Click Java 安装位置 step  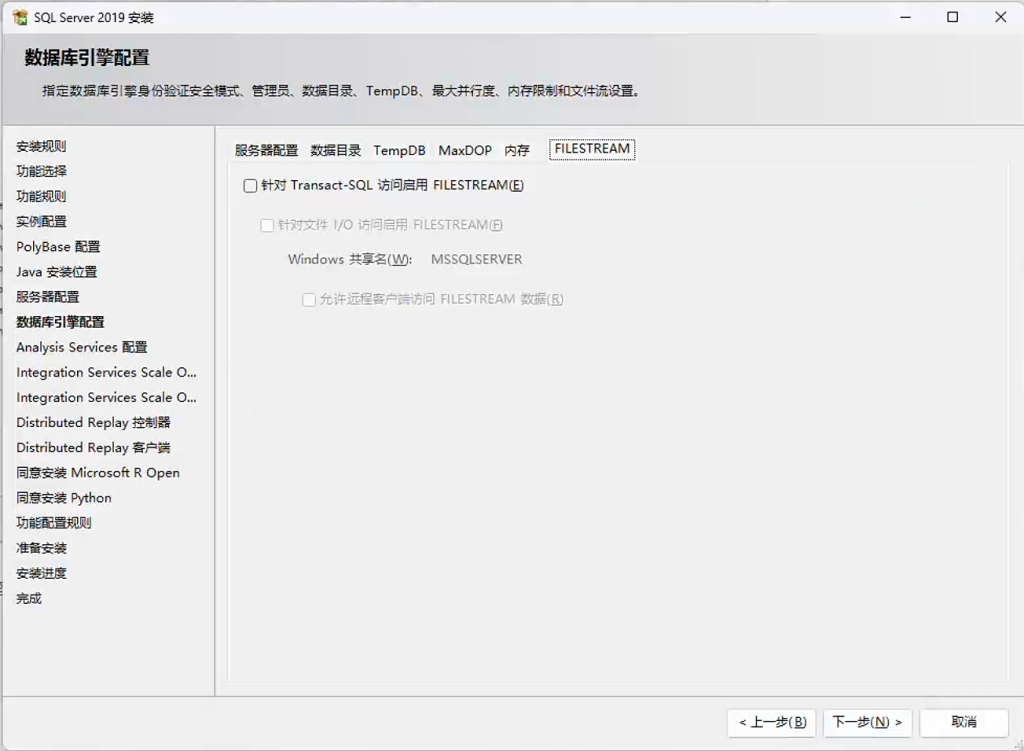(57, 272)
